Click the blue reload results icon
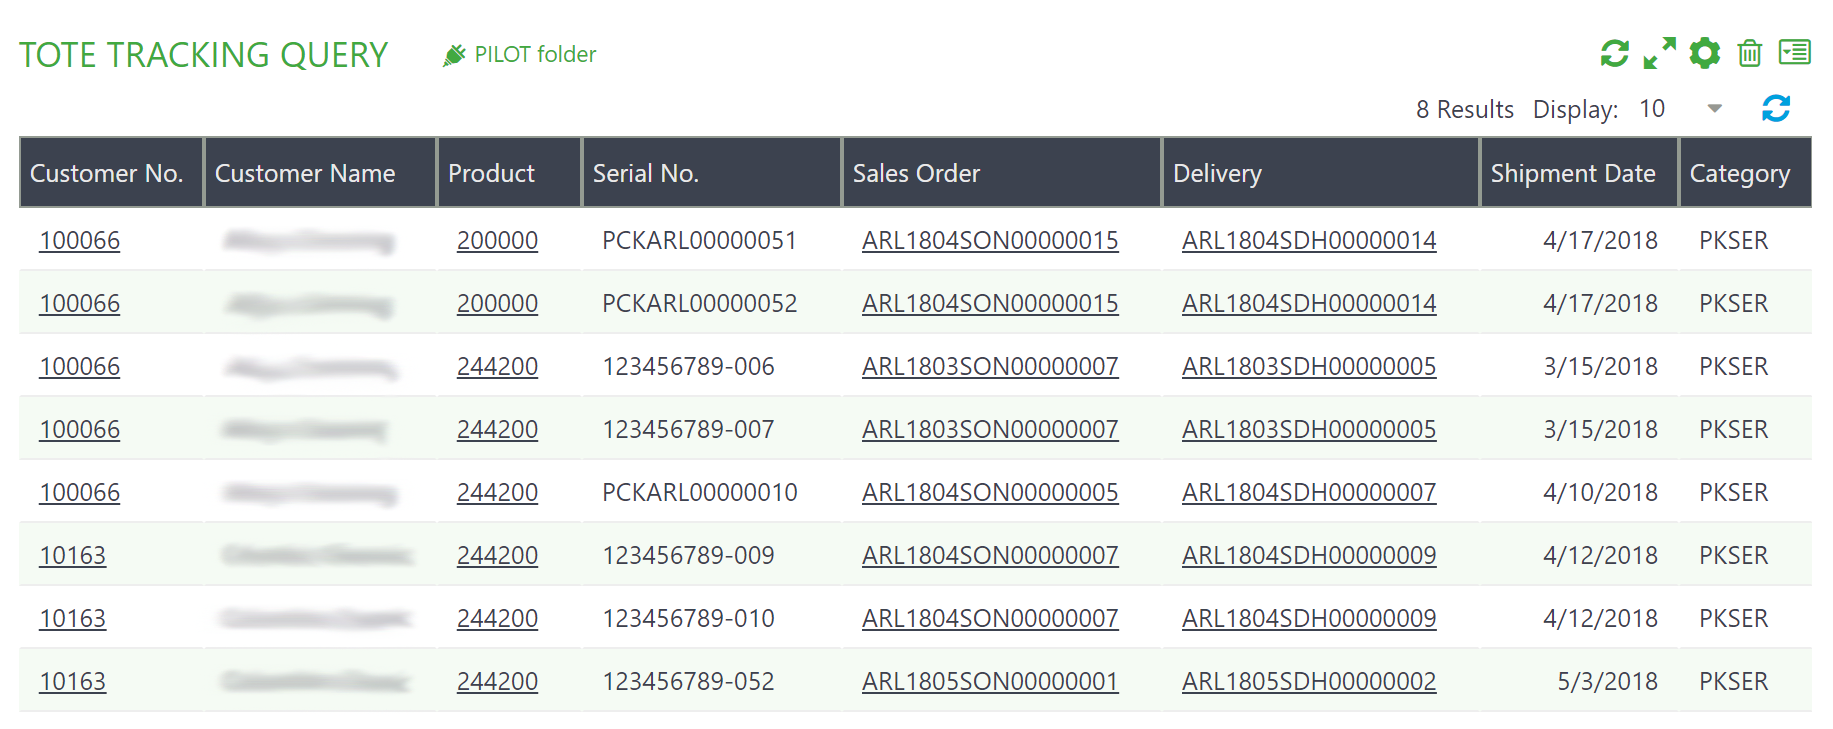Screen dimensions: 1833x729 coord(1776,108)
